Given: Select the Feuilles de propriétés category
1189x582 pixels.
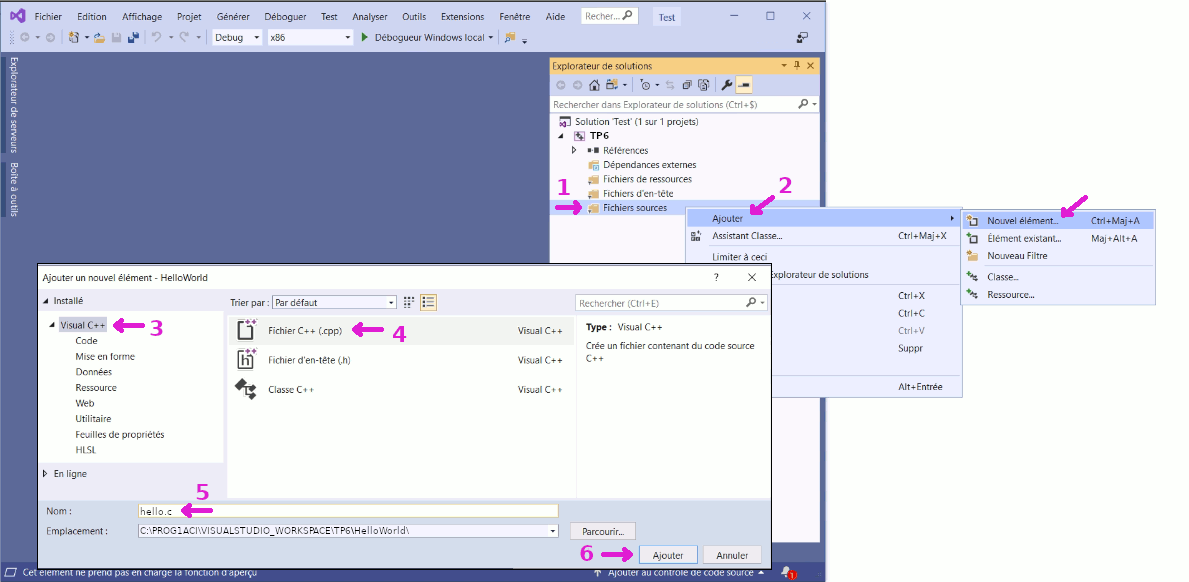Looking at the screenshot, I should [x=120, y=434].
